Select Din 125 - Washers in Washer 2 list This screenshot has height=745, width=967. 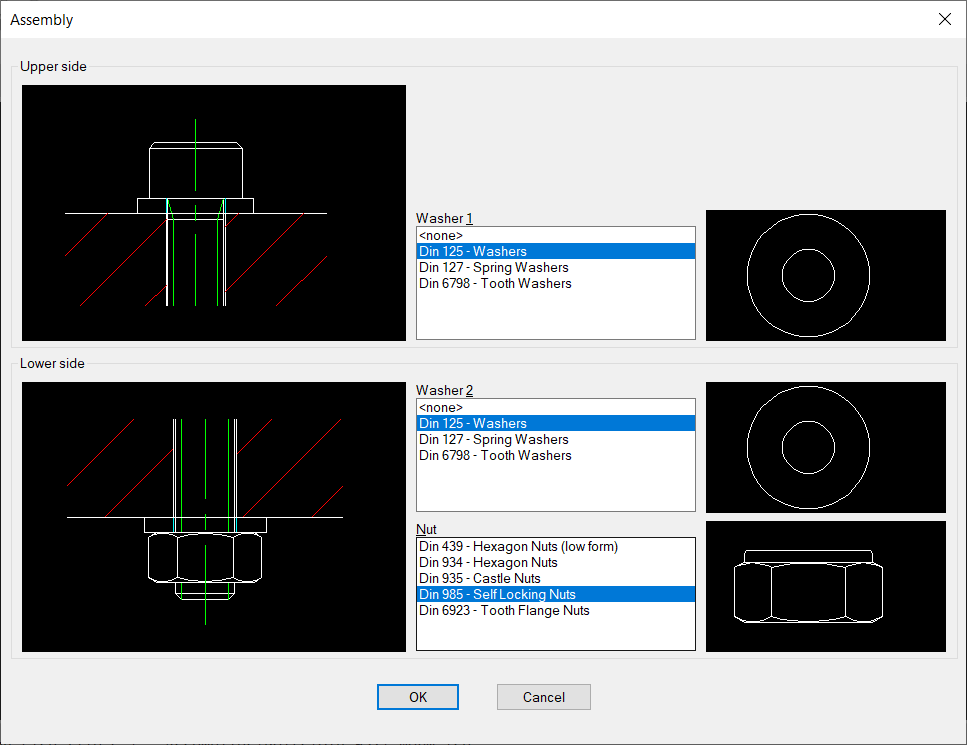click(x=556, y=424)
